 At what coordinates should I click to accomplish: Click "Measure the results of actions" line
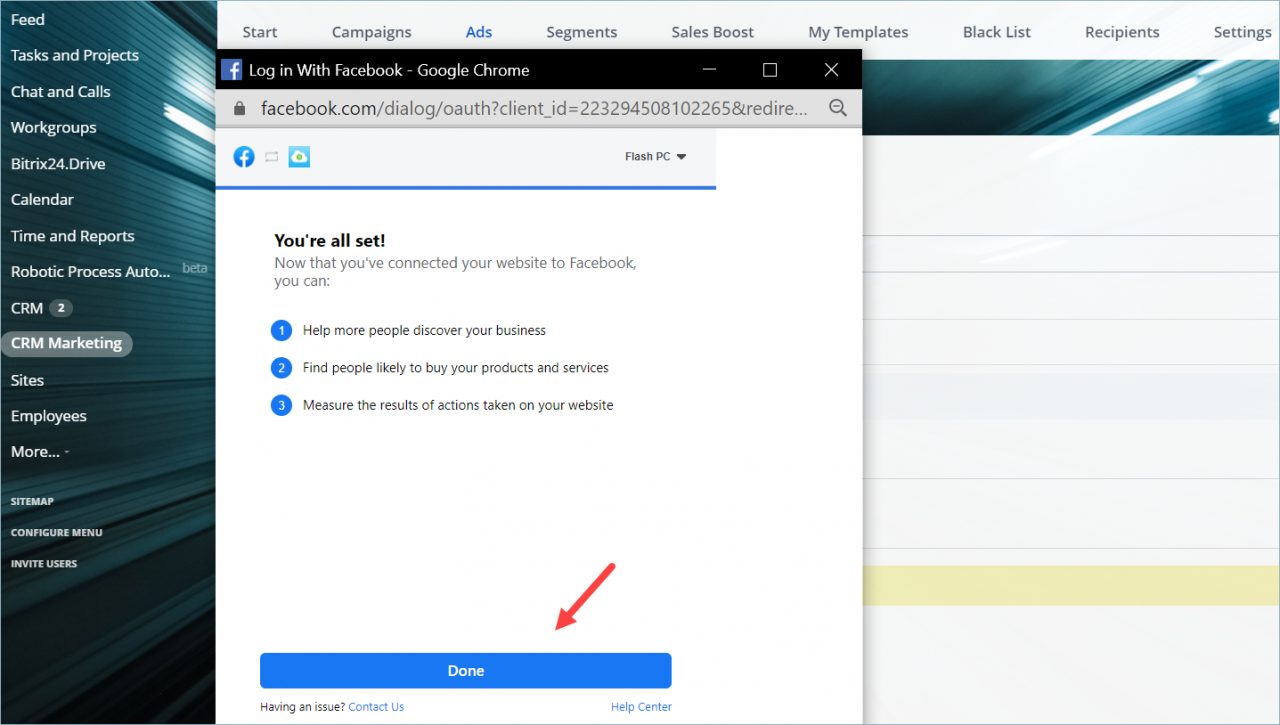coord(458,405)
